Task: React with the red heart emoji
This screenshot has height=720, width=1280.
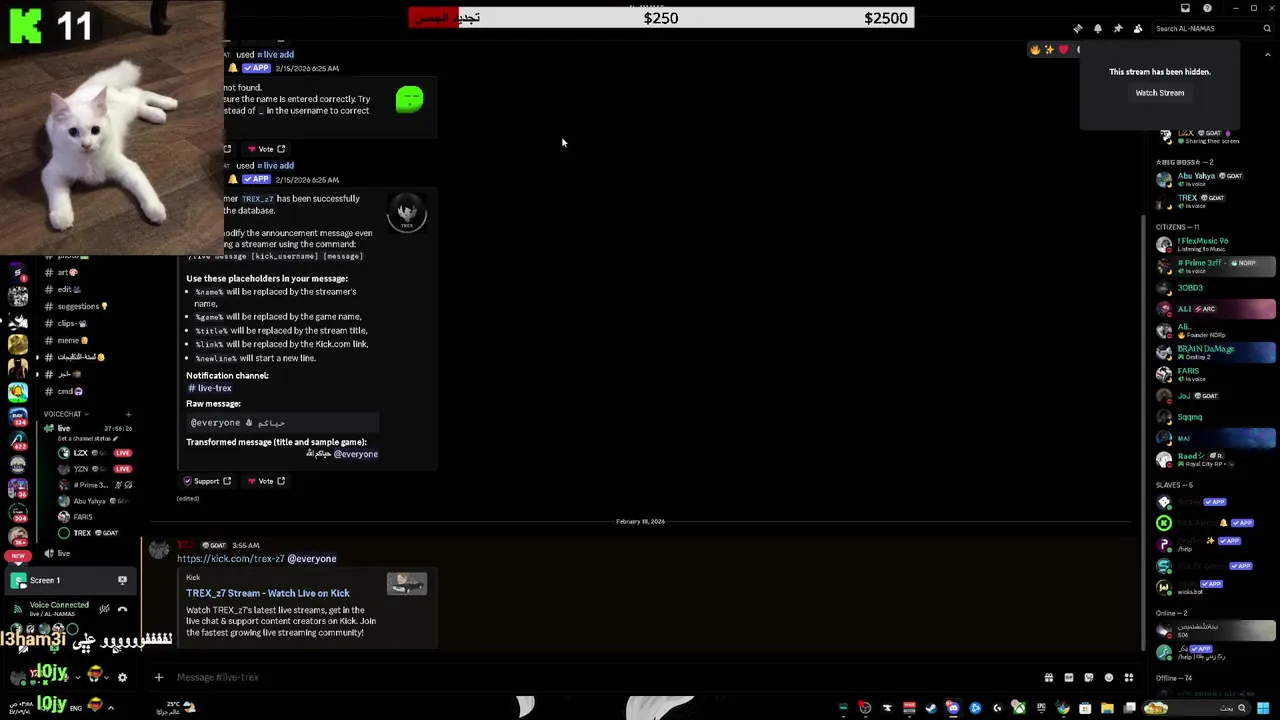Action: 1063,50
